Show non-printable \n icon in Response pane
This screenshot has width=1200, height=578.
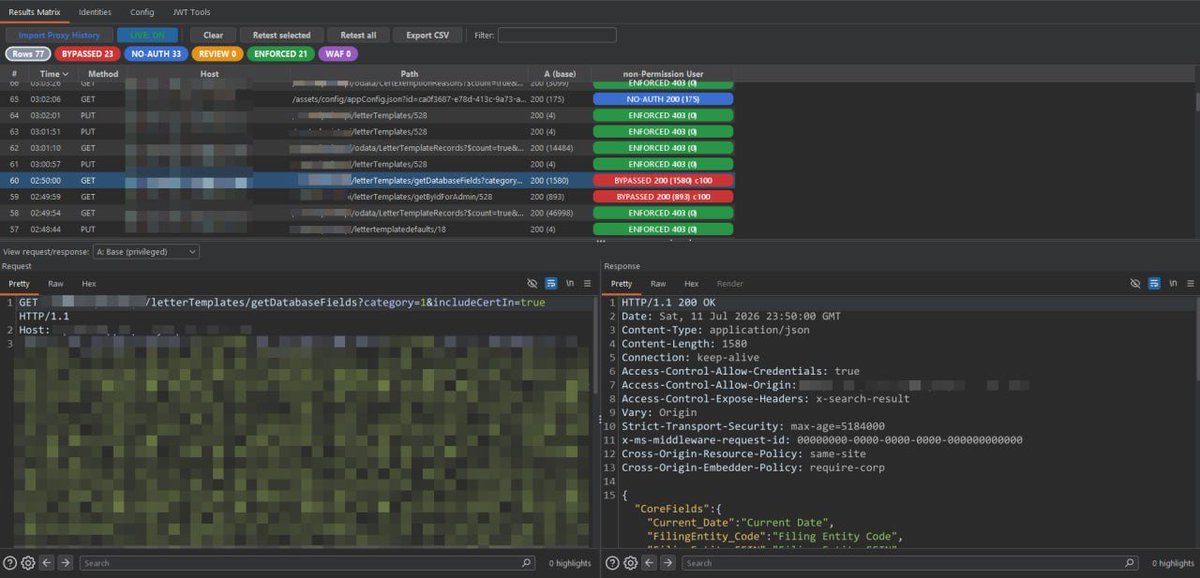[x=1173, y=284]
